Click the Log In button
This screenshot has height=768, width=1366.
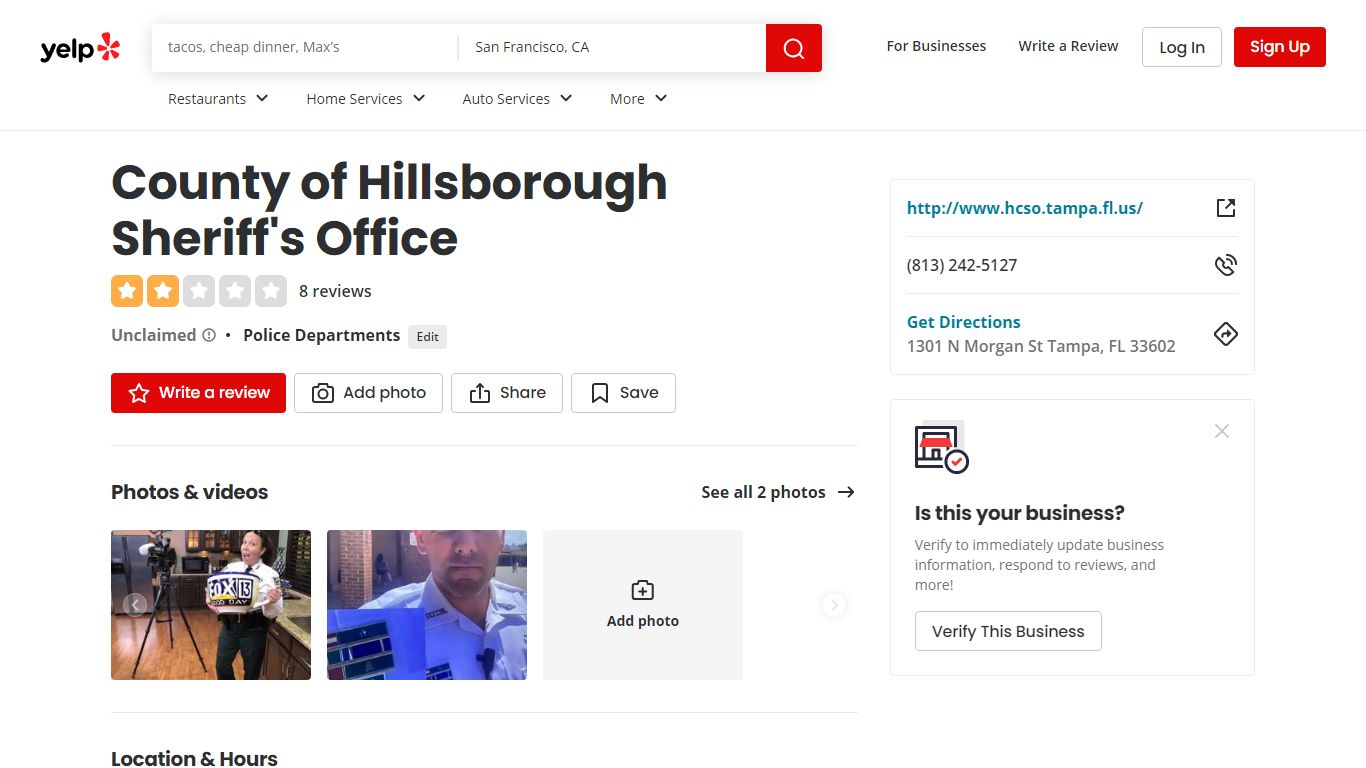click(x=1181, y=47)
